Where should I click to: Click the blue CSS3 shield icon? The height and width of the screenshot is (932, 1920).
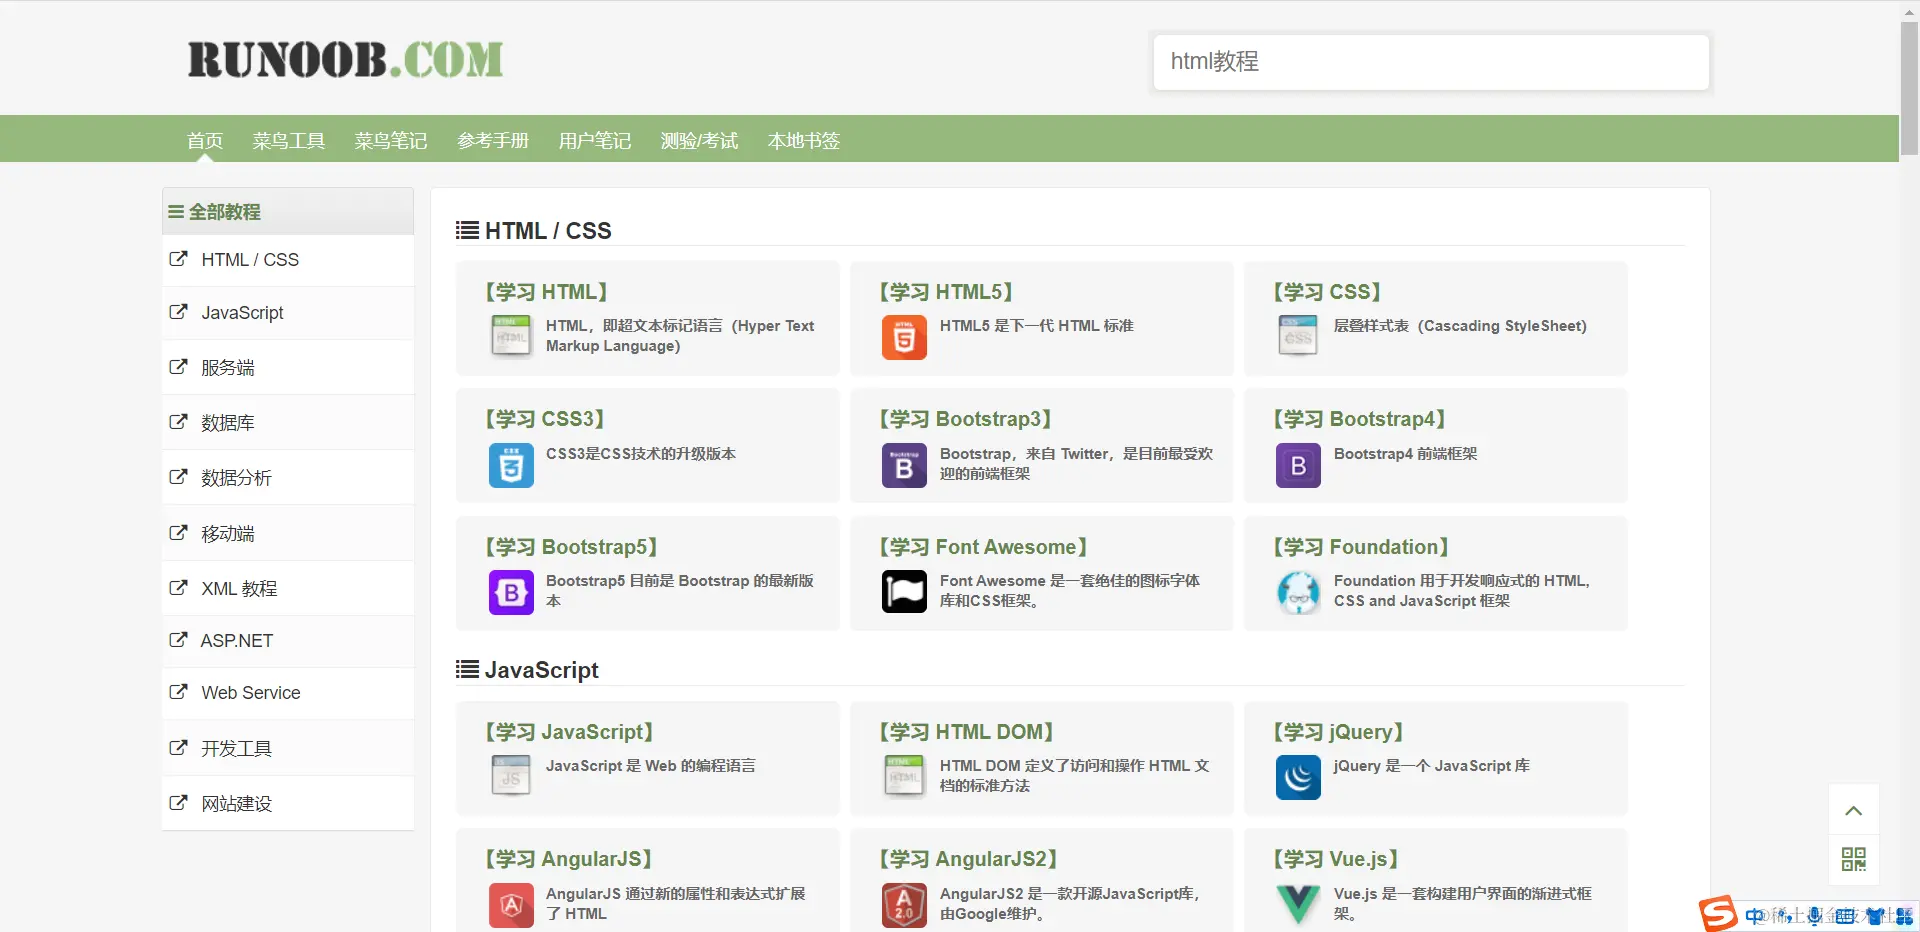(x=511, y=465)
